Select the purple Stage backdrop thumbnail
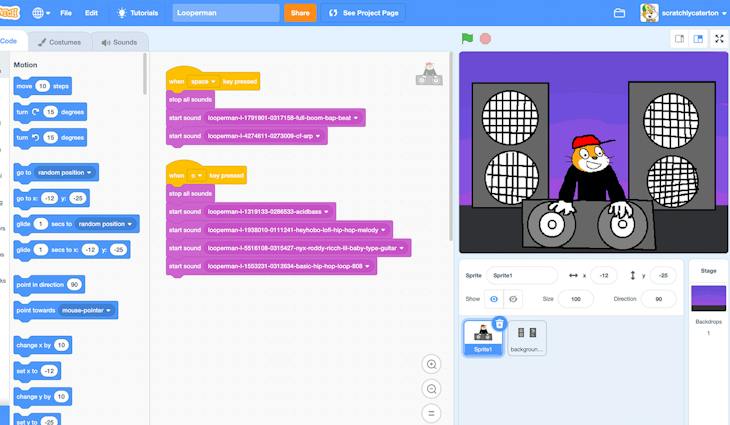Viewport: 730px width, 425px height. point(708,298)
